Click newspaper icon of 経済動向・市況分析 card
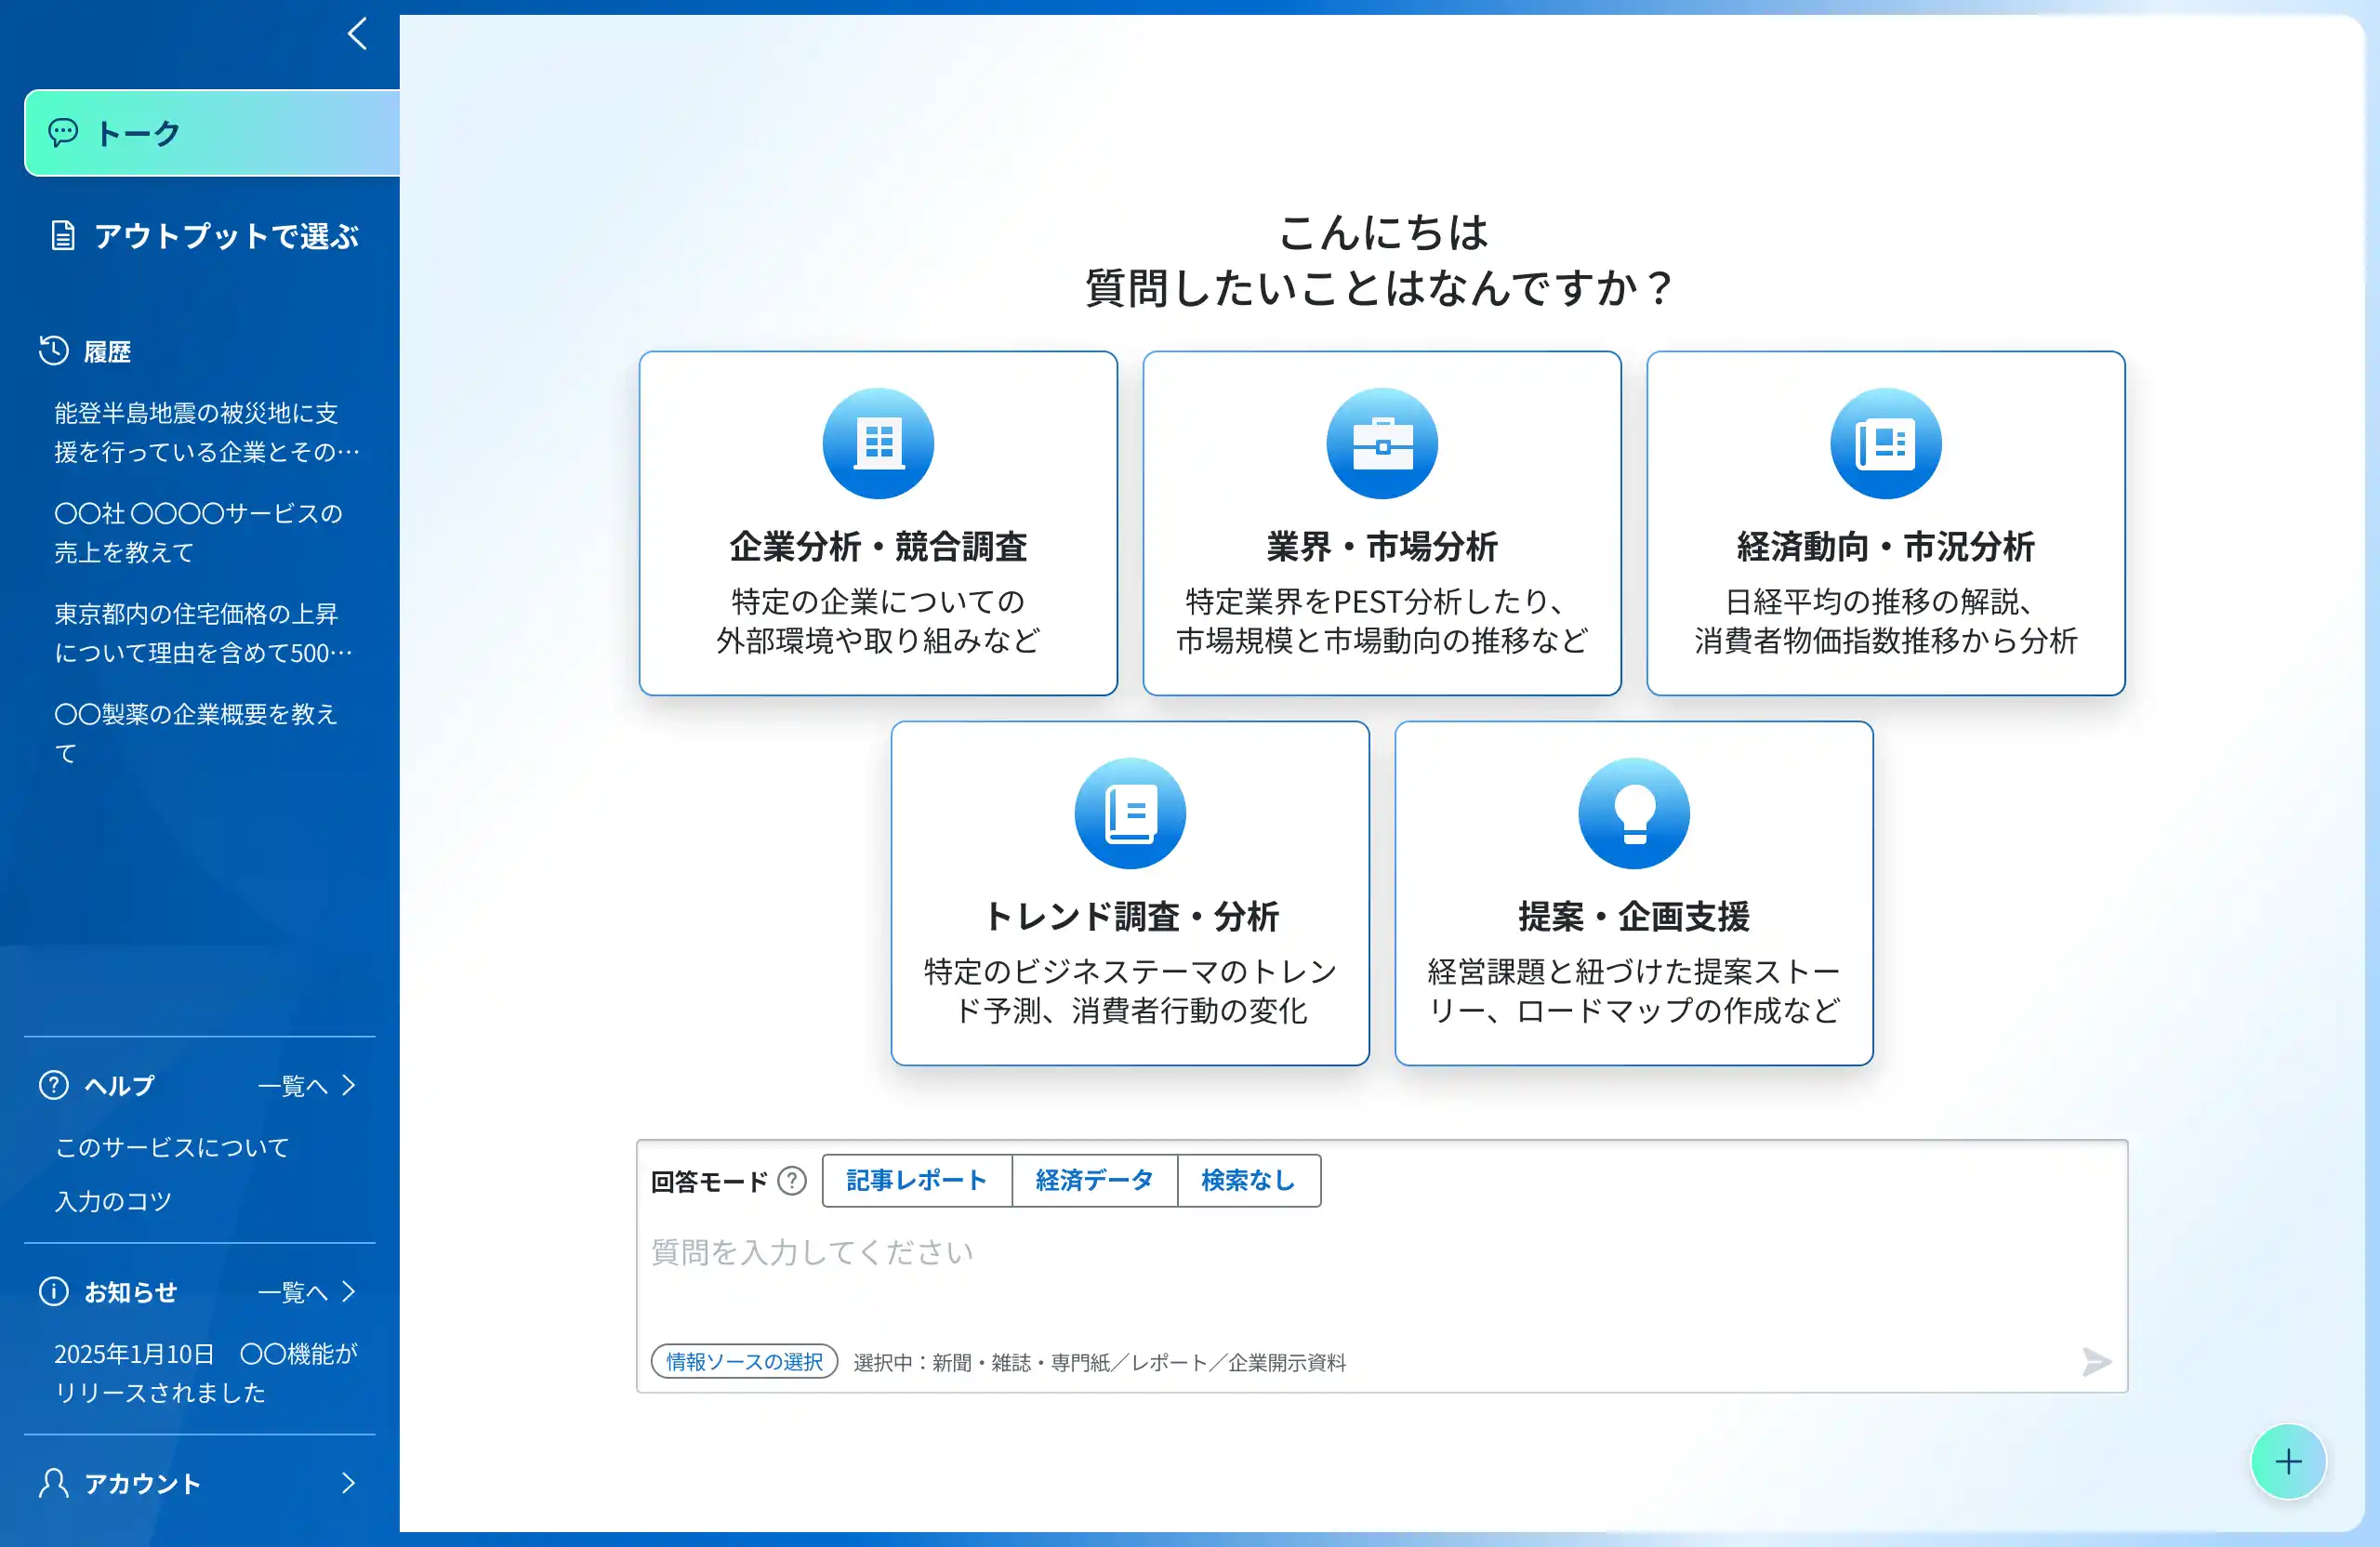The image size is (2380, 1547). pyautogui.click(x=1886, y=443)
